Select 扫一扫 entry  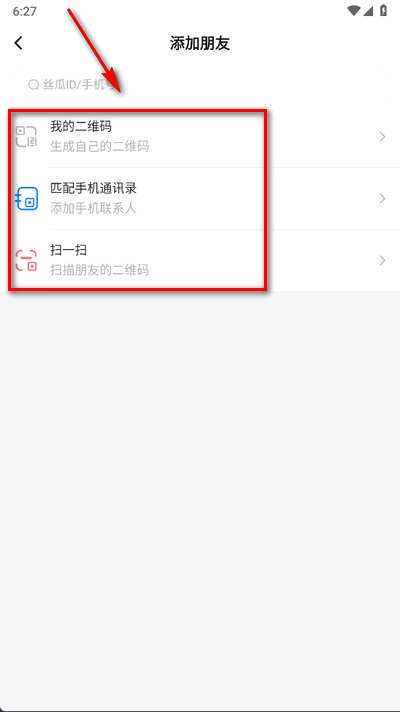(200, 260)
